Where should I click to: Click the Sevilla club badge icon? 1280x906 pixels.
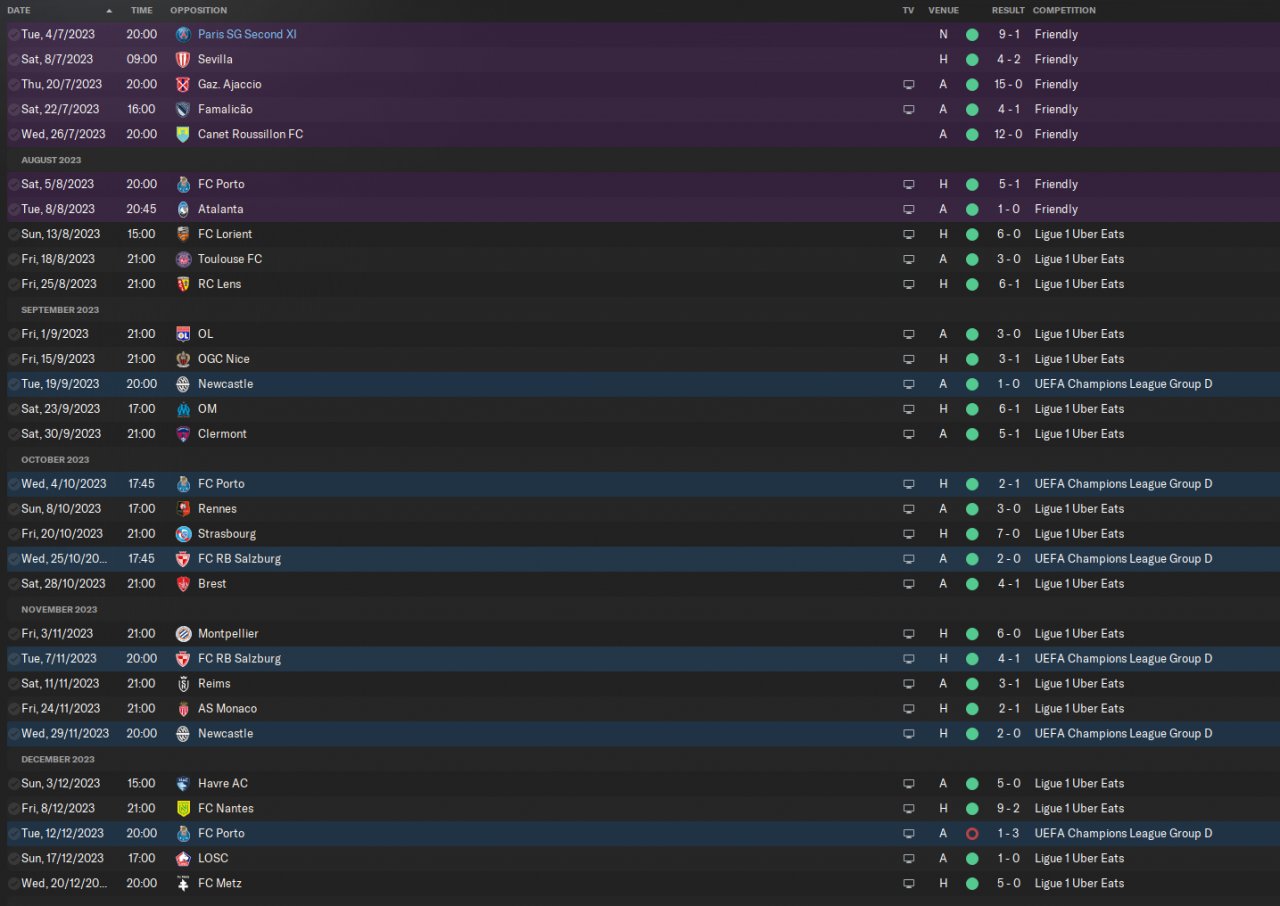click(x=183, y=59)
